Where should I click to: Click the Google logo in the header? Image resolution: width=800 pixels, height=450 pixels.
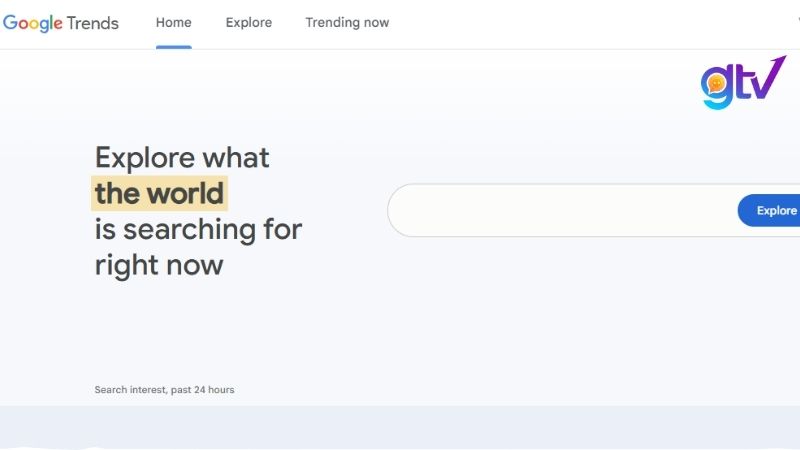[31, 23]
